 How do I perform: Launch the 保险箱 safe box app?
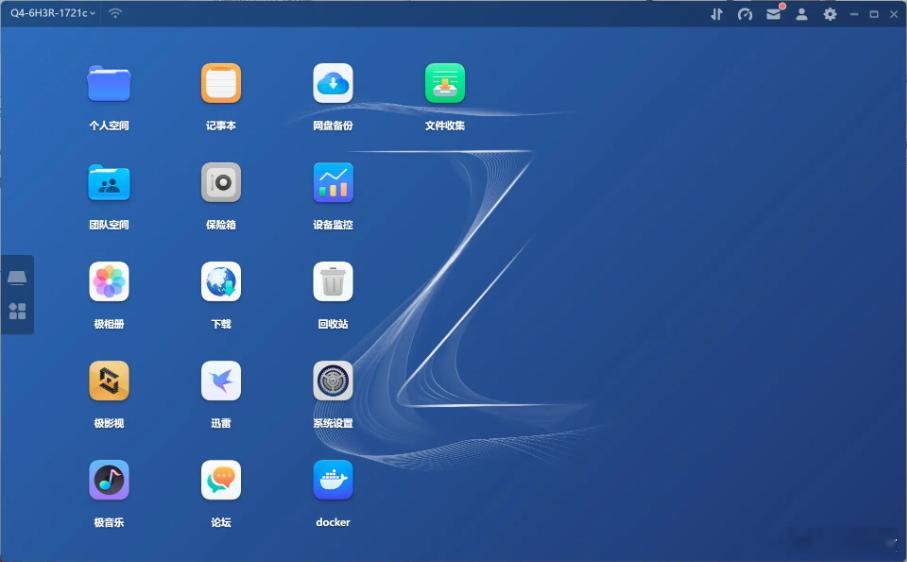[221, 183]
